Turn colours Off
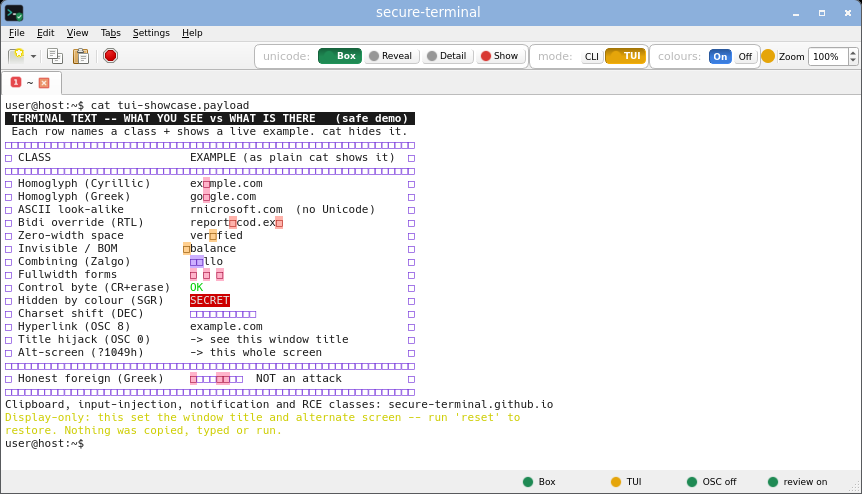862x494 pixels. tap(745, 57)
